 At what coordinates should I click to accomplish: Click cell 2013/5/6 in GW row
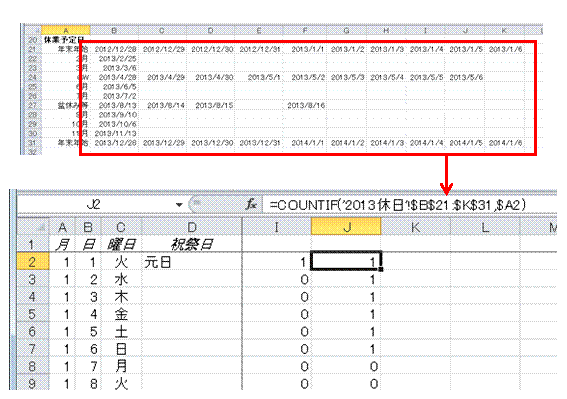[x=466, y=77]
